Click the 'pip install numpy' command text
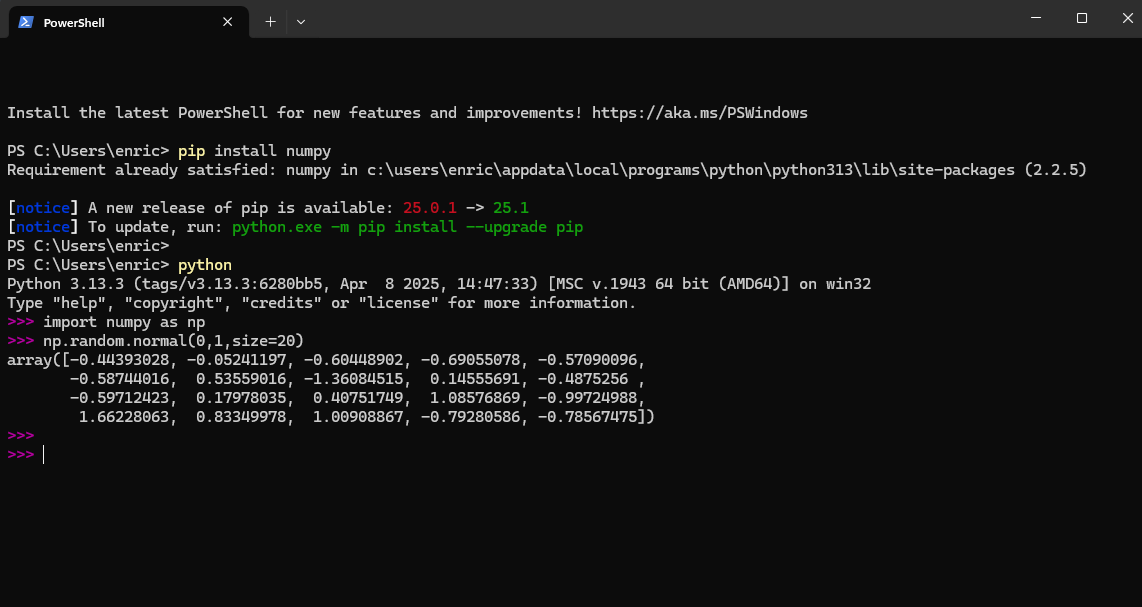The image size is (1142, 607). [254, 151]
